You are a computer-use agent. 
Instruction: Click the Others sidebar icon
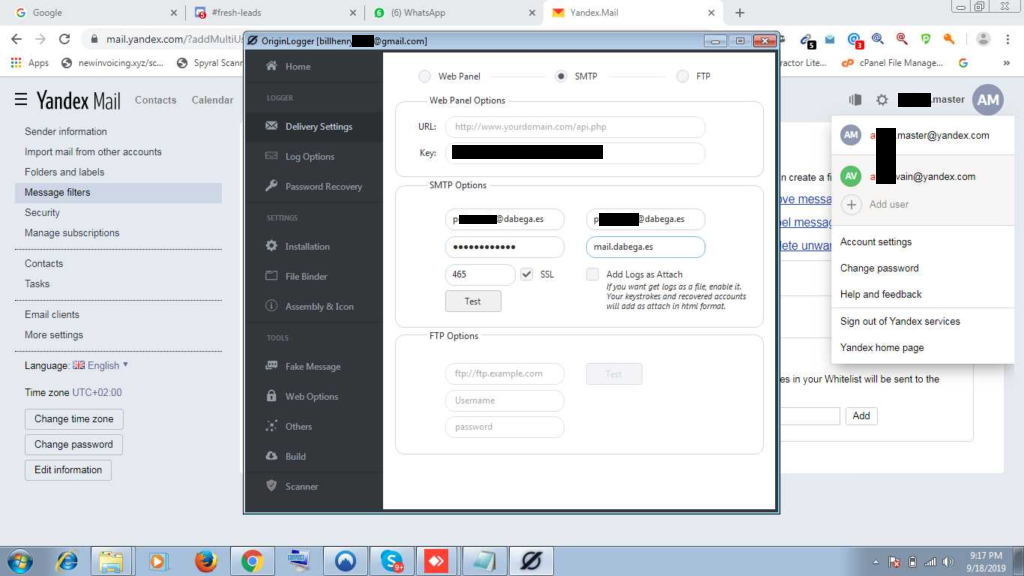272,426
